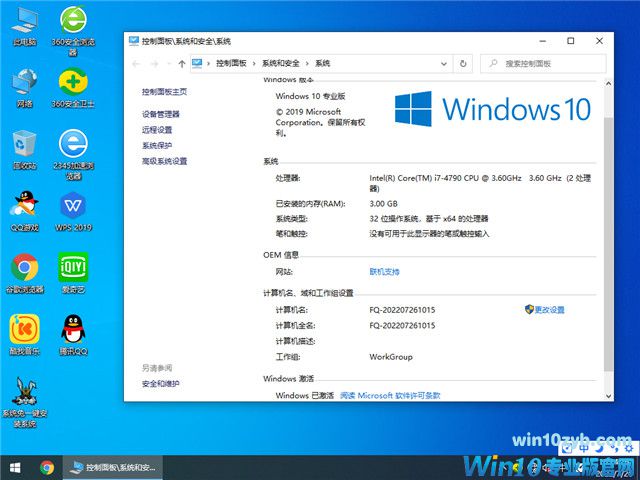Click 更改设置 change settings shield link
The width and height of the screenshot is (640, 480).
[544, 310]
